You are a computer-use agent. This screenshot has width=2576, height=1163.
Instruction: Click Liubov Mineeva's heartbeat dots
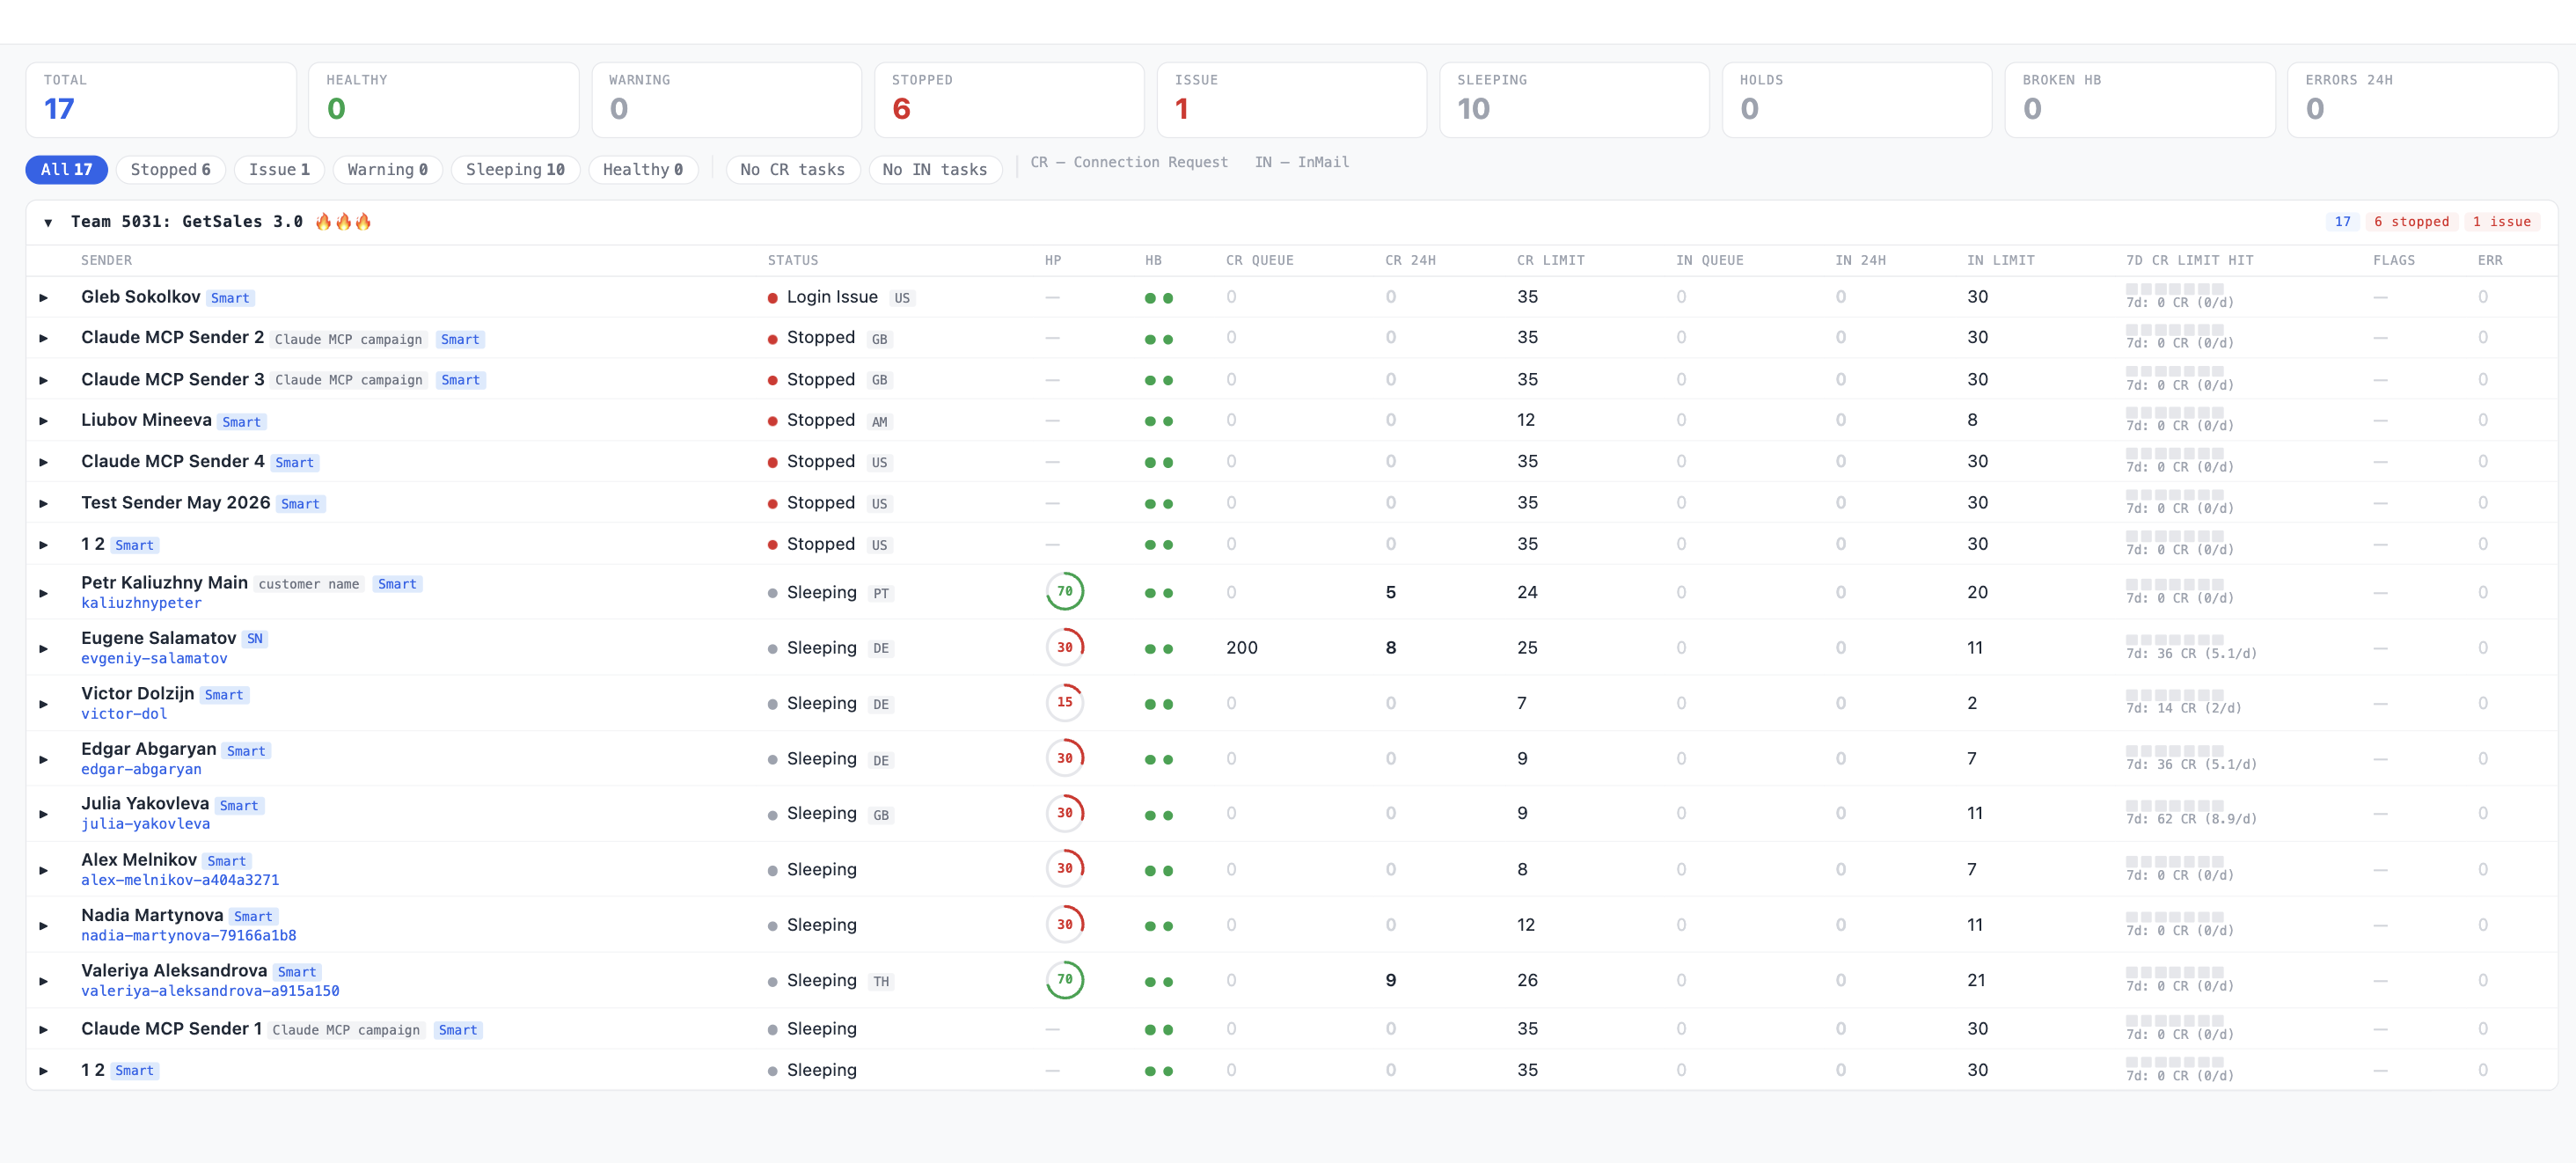(x=1159, y=421)
